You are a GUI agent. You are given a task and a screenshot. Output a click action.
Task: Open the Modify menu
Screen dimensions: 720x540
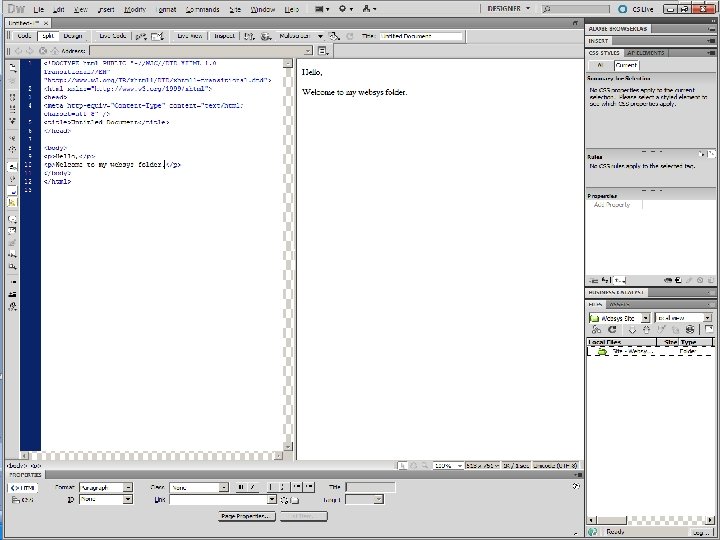click(135, 9)
